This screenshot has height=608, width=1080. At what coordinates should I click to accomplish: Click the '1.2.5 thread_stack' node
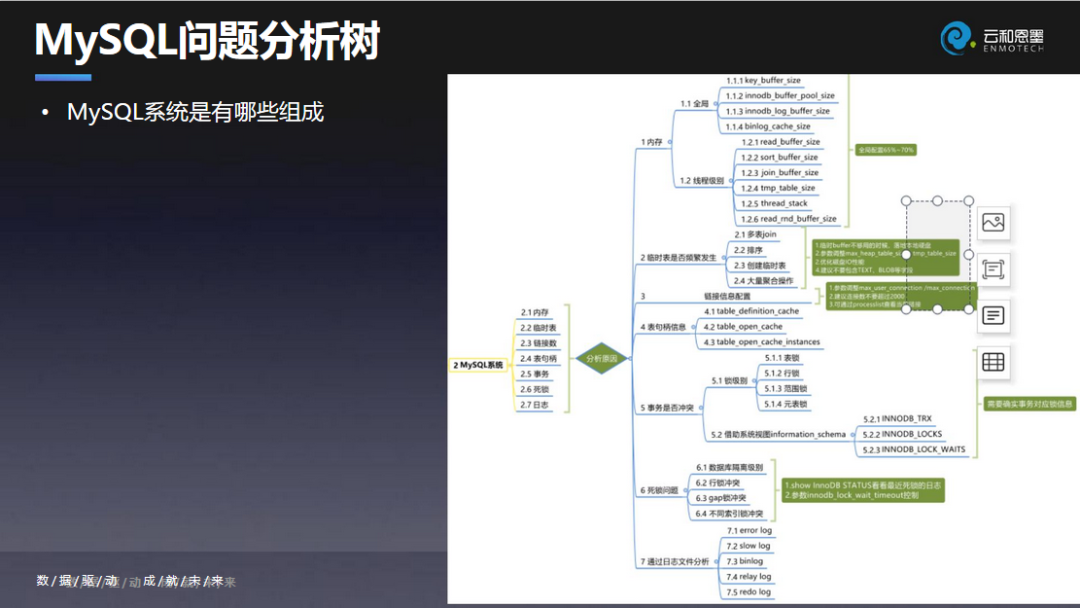point(774,204)
